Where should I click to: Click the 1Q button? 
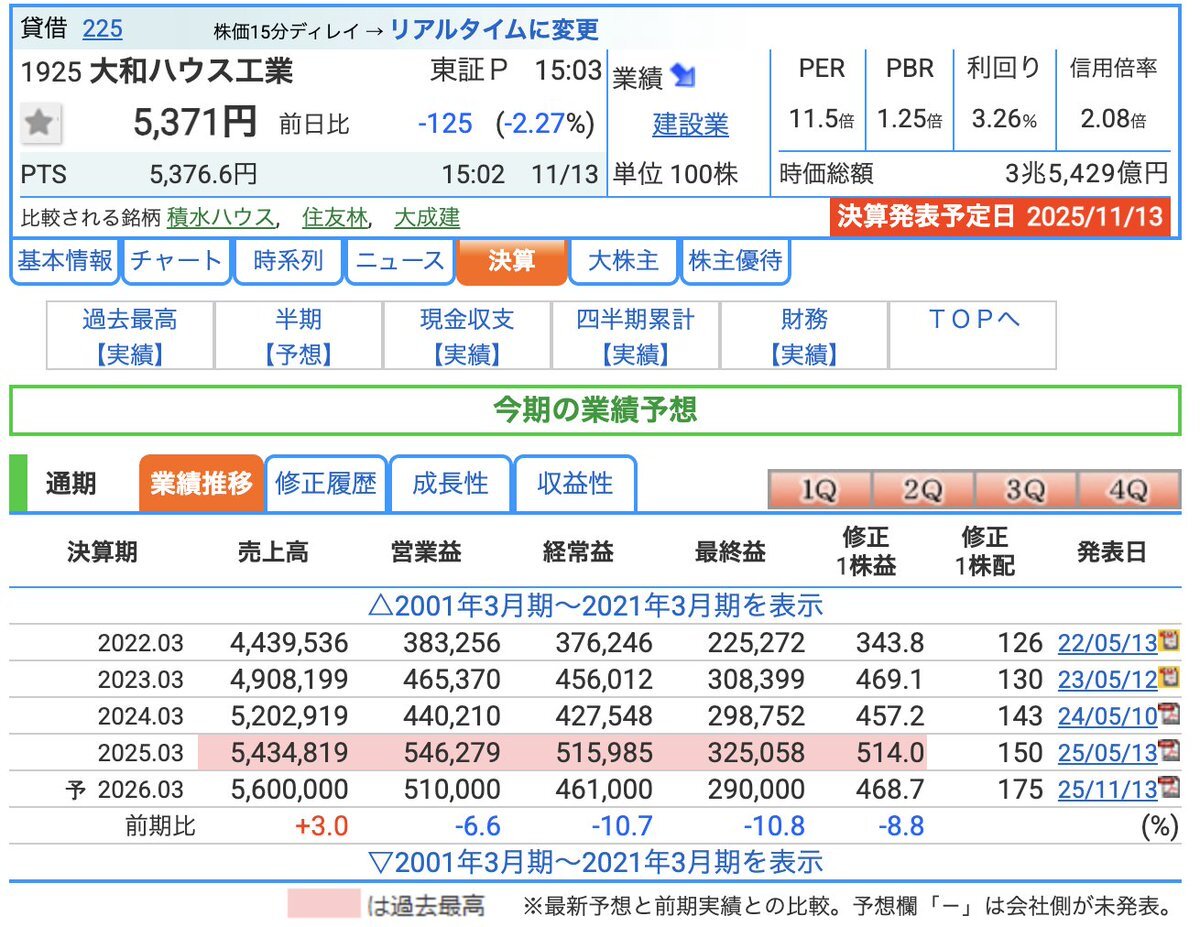pyautogui.click(x=819, y=490)
